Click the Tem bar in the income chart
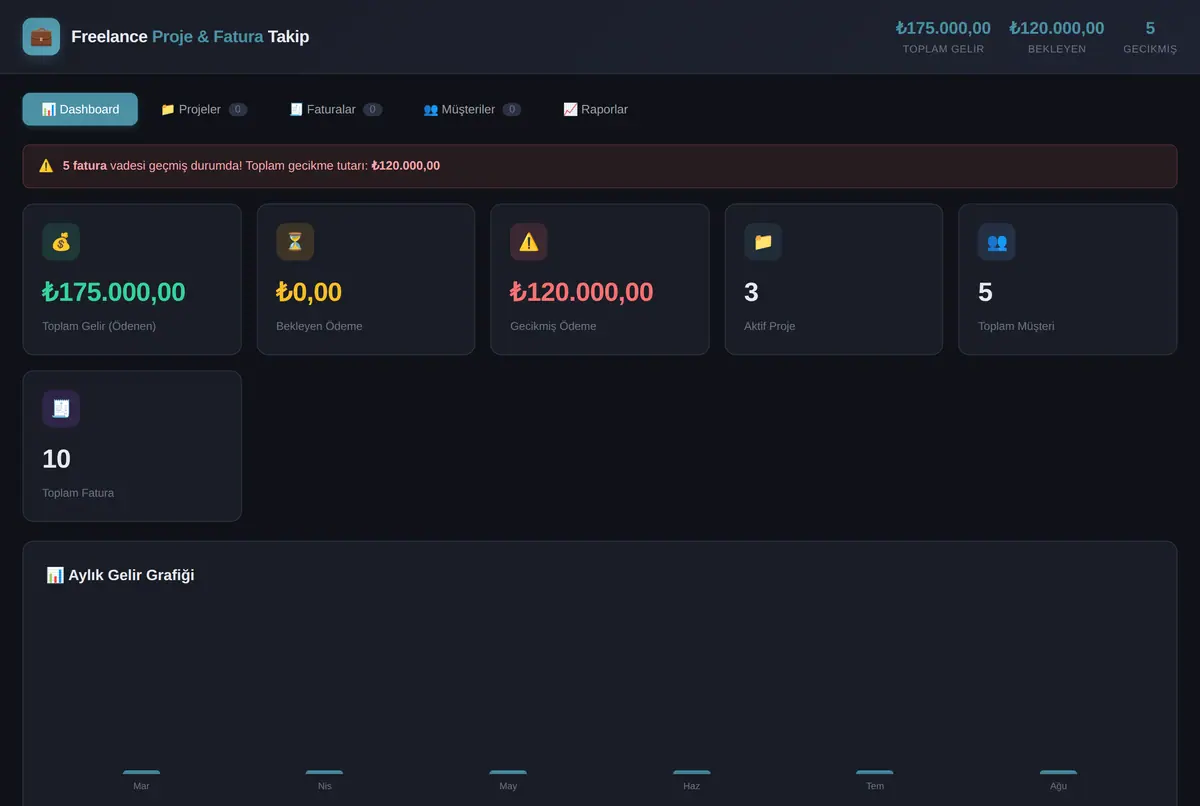 pos(875,772)
